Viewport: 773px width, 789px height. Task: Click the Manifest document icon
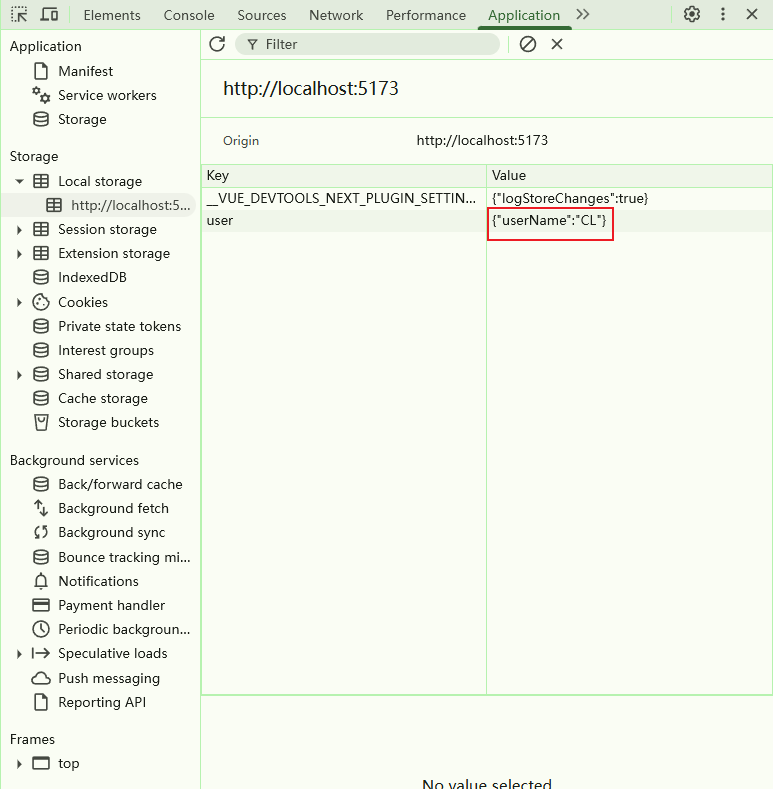(x=41, y=71)
